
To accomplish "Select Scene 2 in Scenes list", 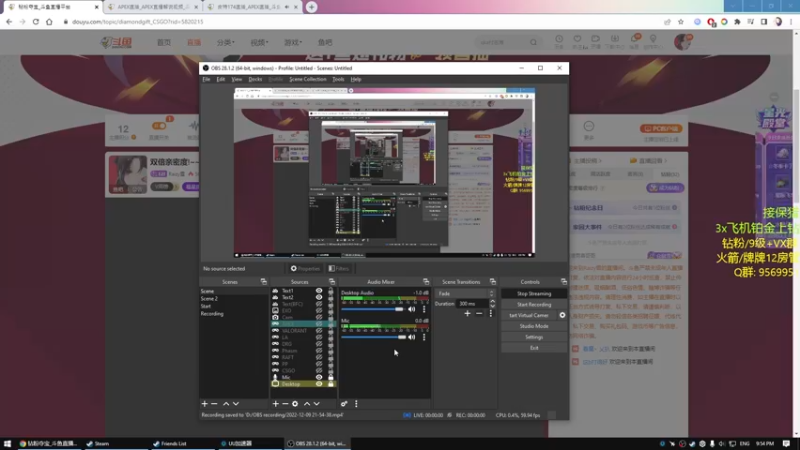I will click(209, 298).
